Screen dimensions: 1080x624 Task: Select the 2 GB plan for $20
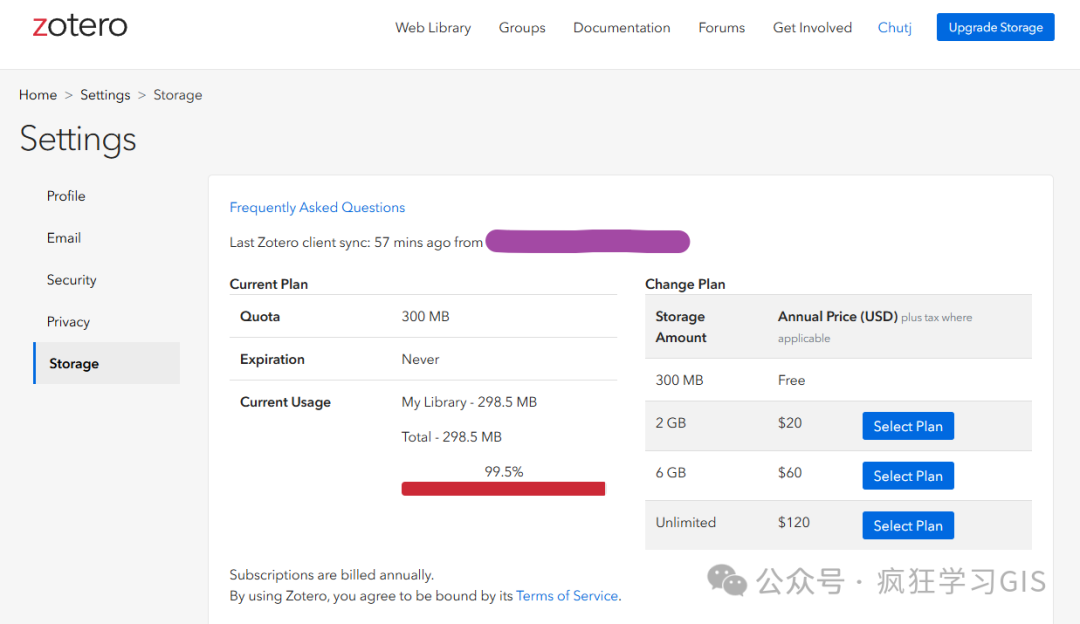point(907,426)
